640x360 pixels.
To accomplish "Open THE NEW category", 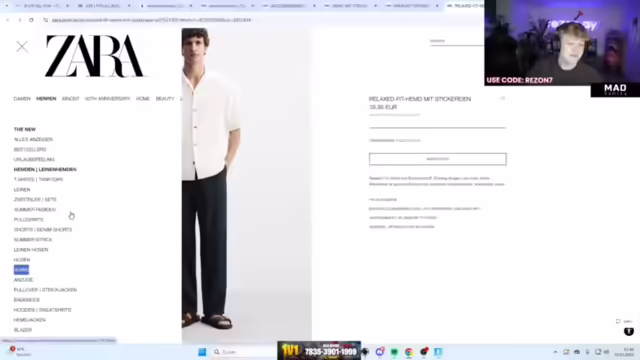I will click(25, 129).
